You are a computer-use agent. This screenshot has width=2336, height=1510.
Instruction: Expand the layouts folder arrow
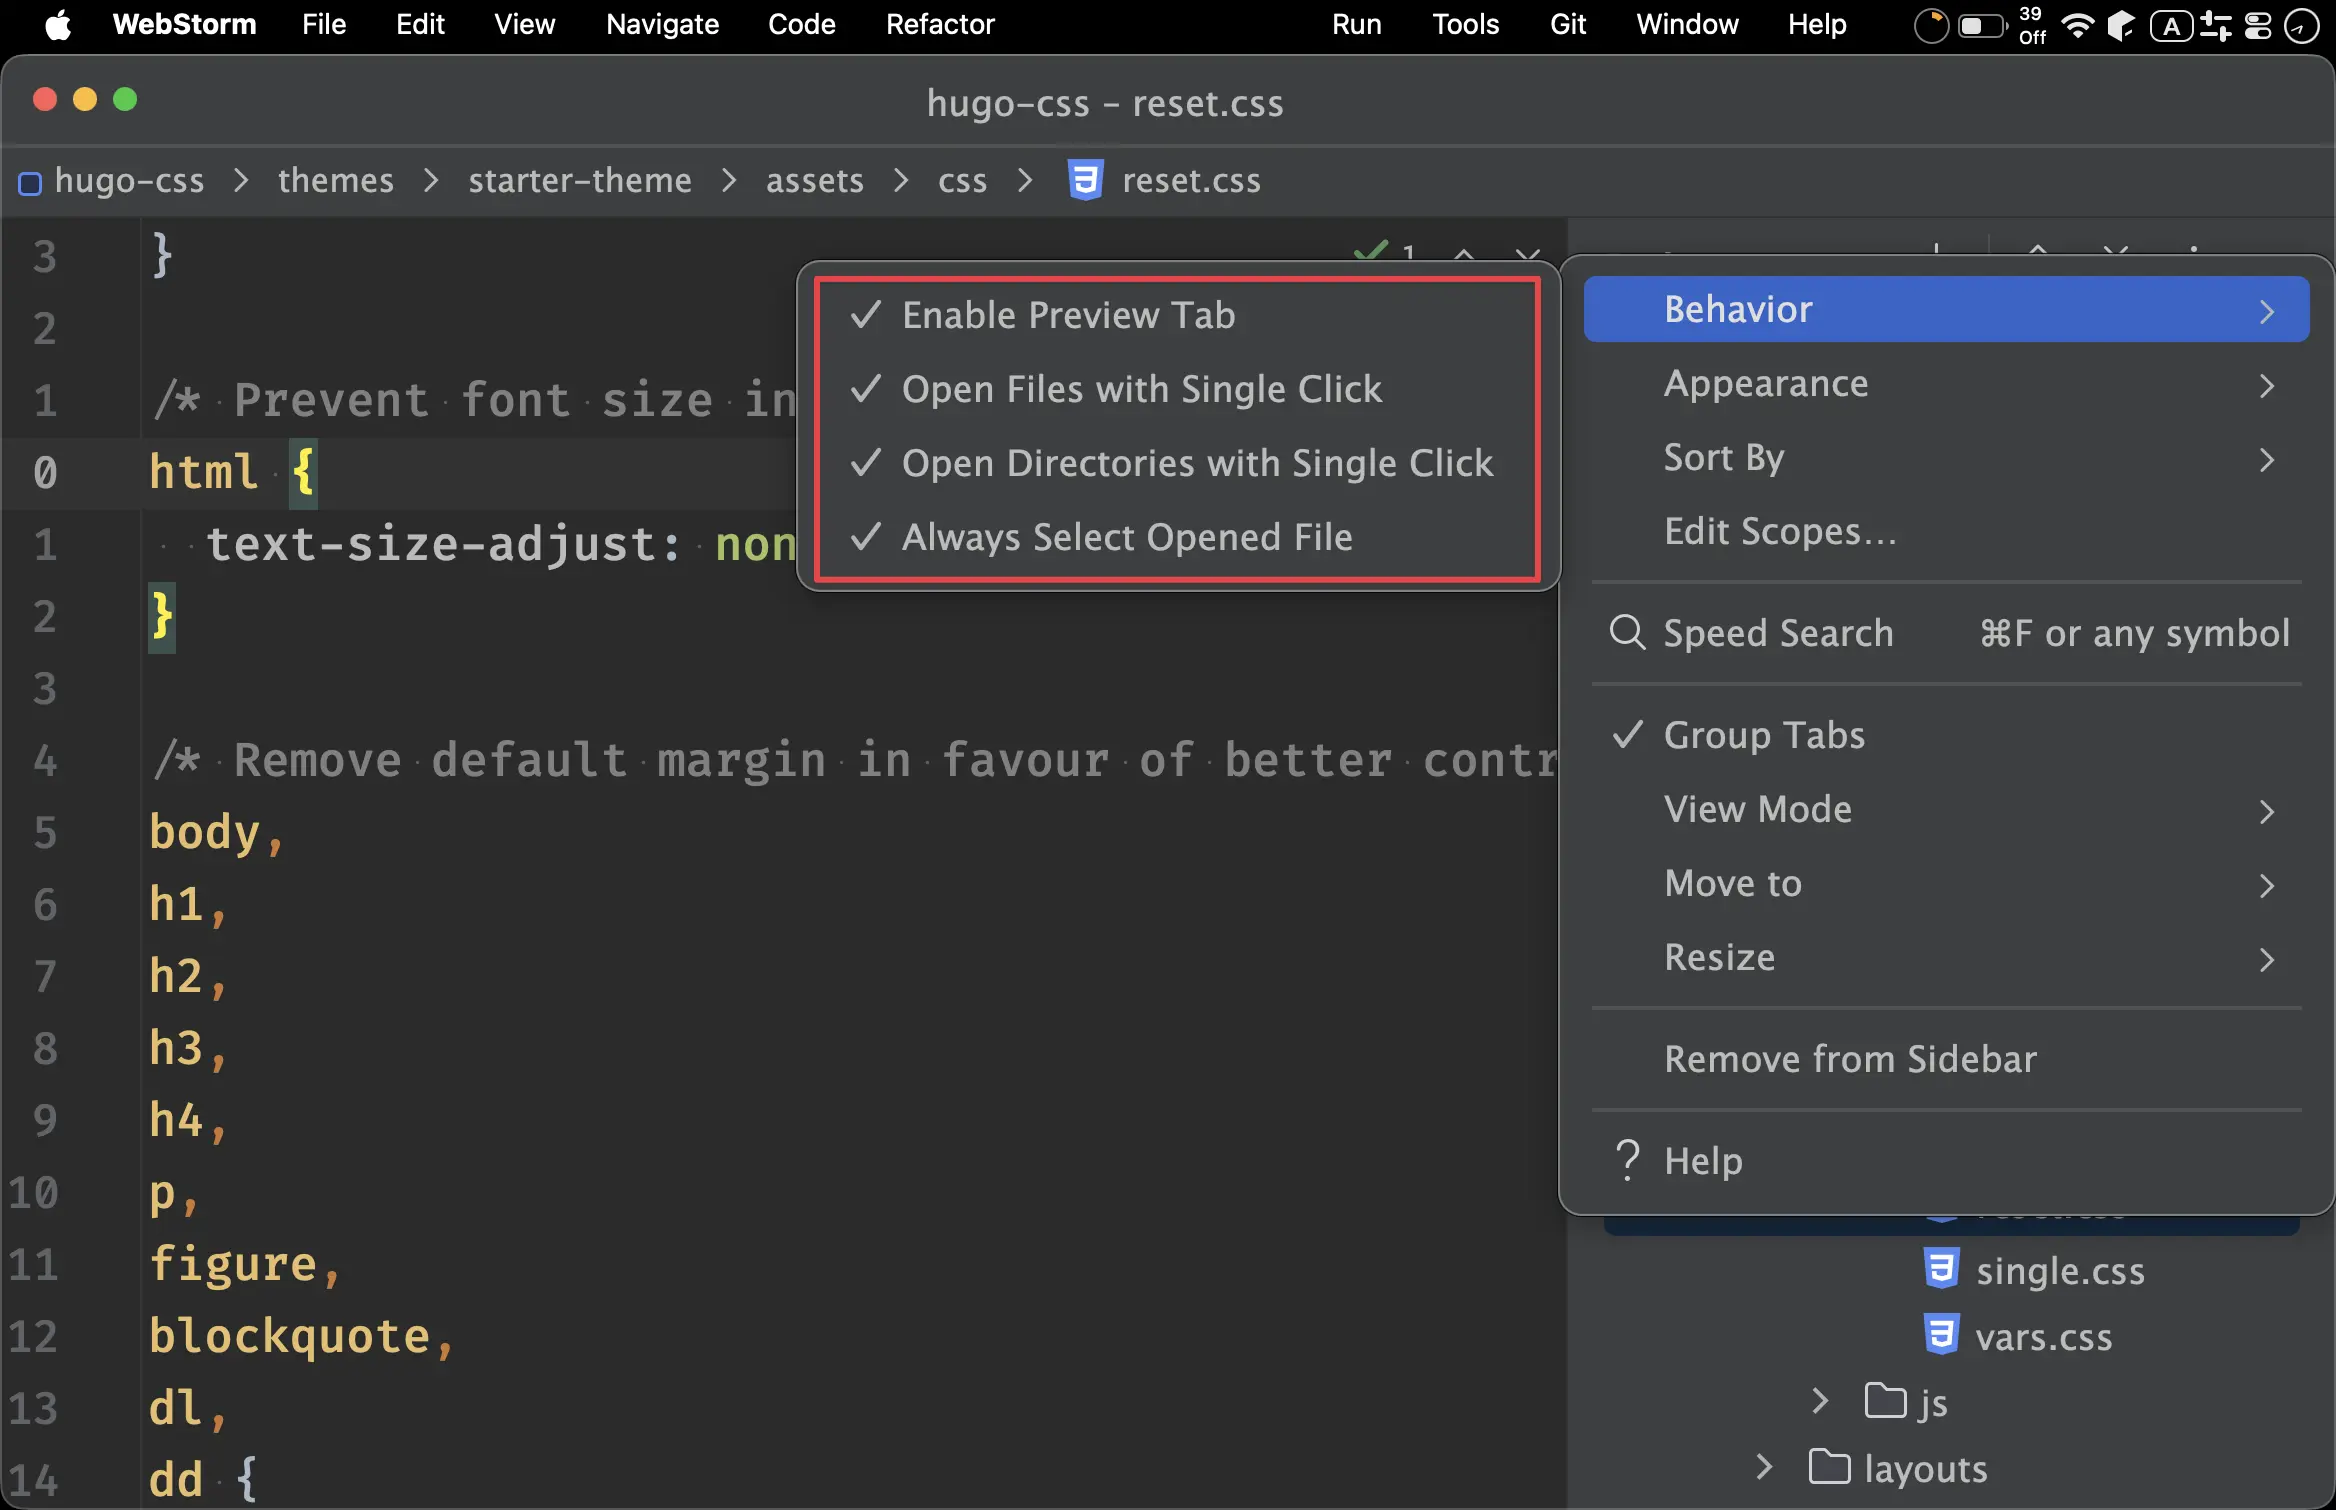tap(1764, 1467)
